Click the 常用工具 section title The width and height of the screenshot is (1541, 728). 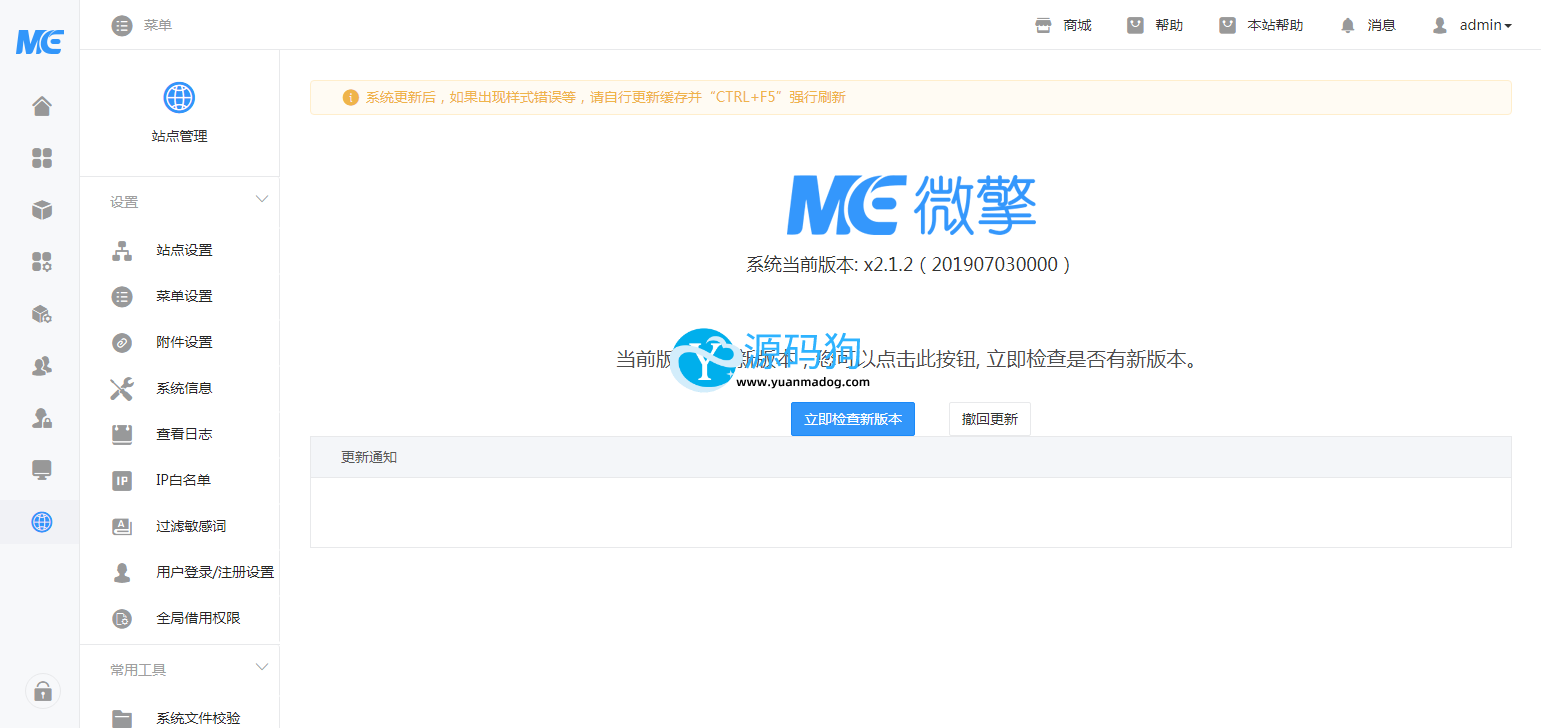138,670
